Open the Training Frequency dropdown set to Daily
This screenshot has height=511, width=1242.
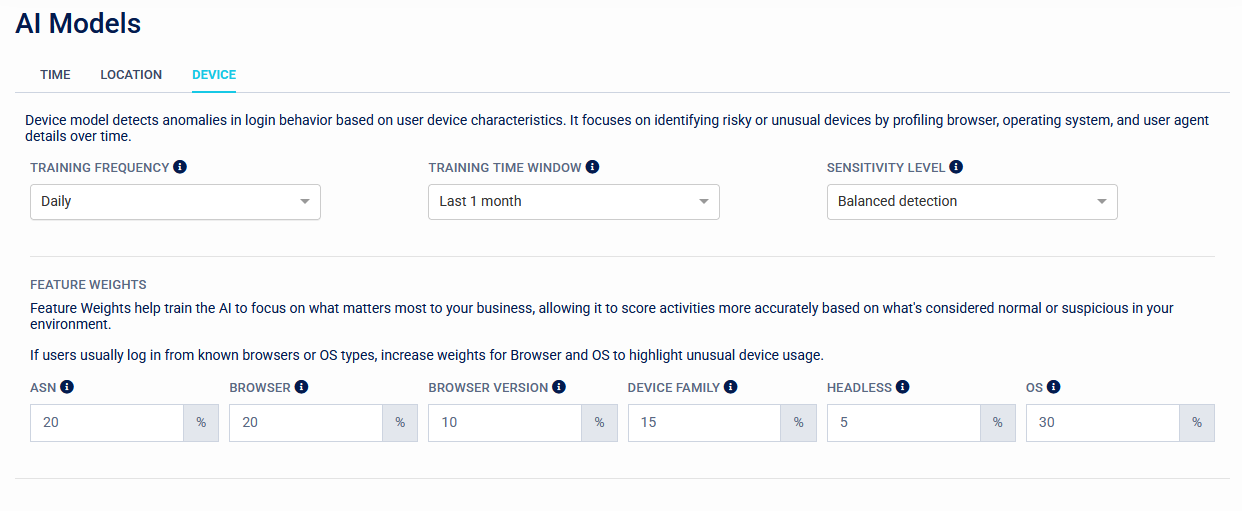[175, 201]
